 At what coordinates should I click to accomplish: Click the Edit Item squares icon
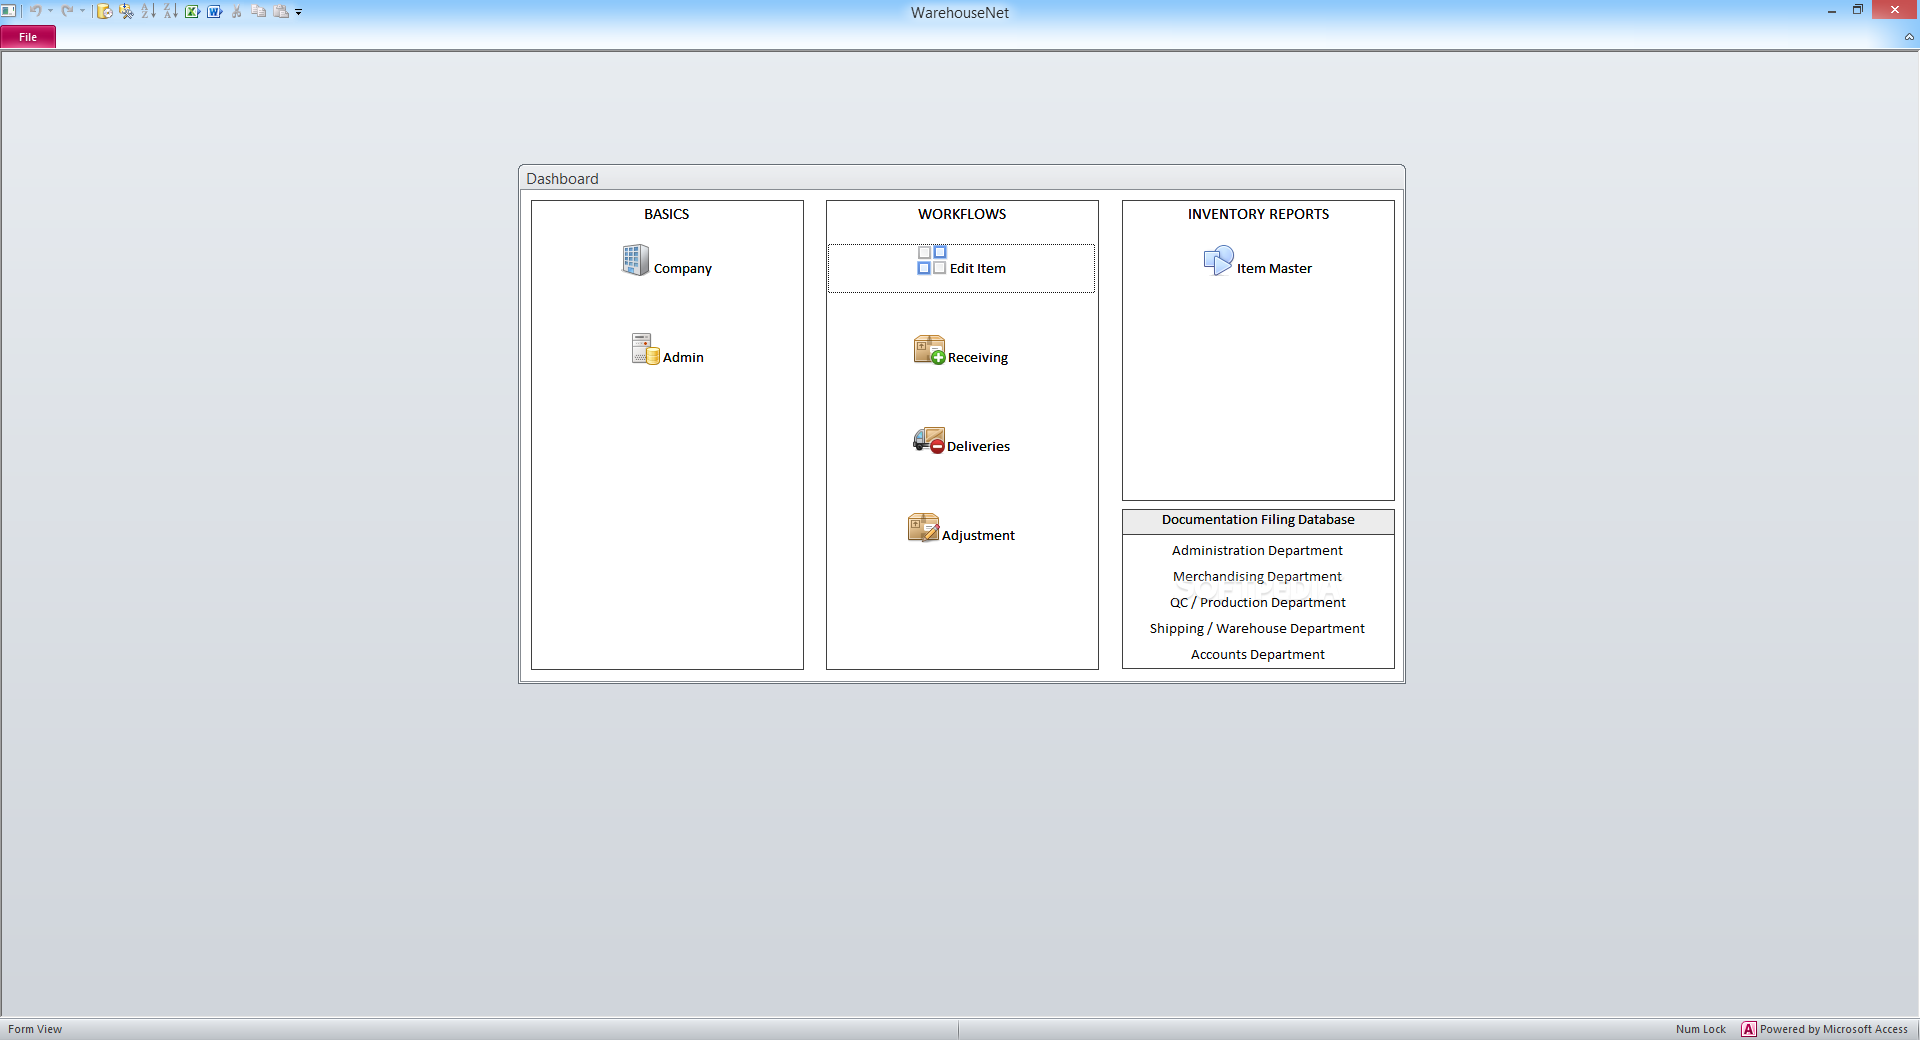(x=932, y=260)
